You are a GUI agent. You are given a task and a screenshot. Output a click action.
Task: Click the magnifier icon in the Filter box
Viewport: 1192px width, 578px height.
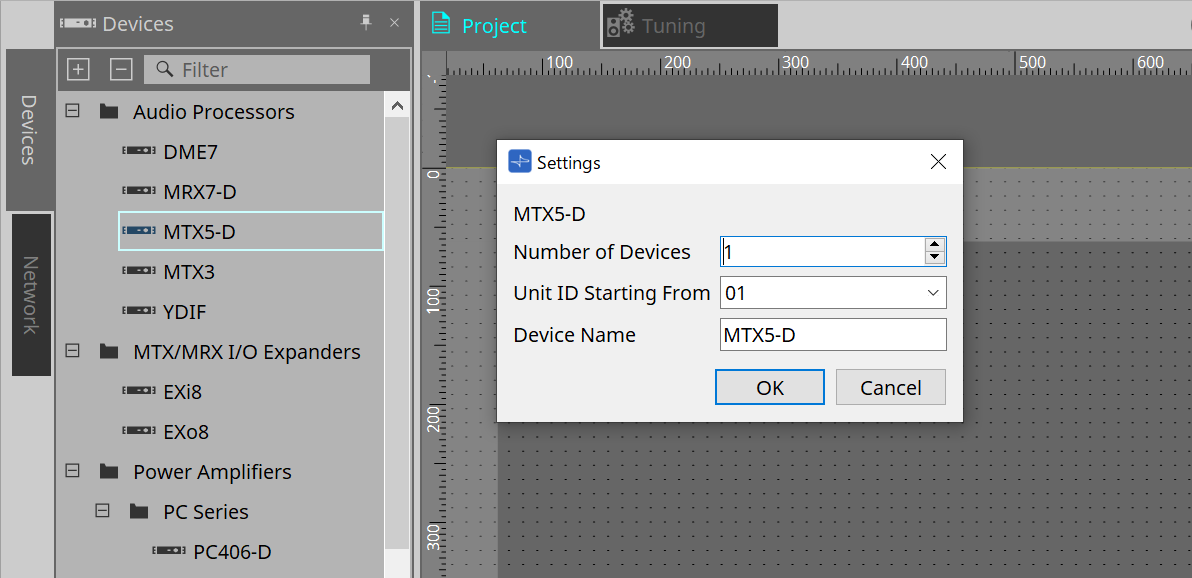coord(164,69)
